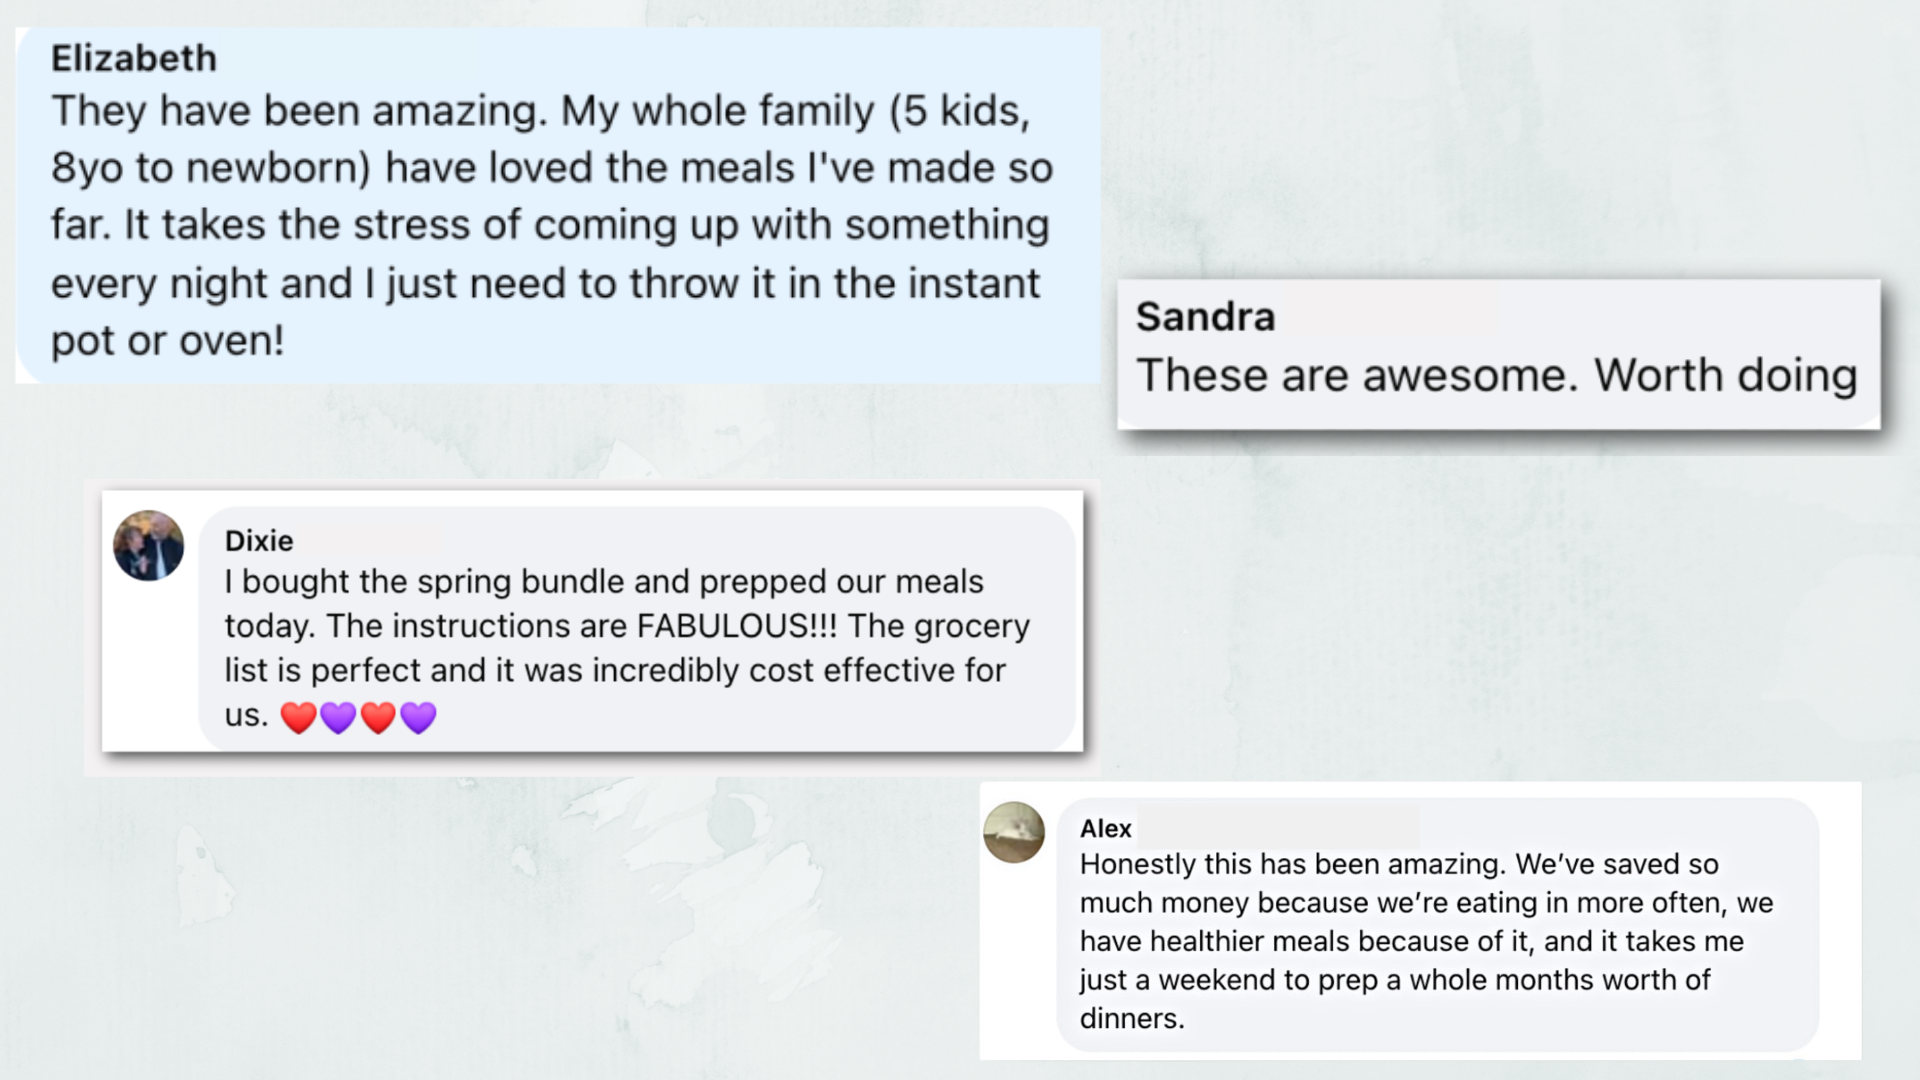Click "pot or oven!" in Elizabeth's testimonial
The height and width of the screenshot is (1080, 1920).
point(167,341)
